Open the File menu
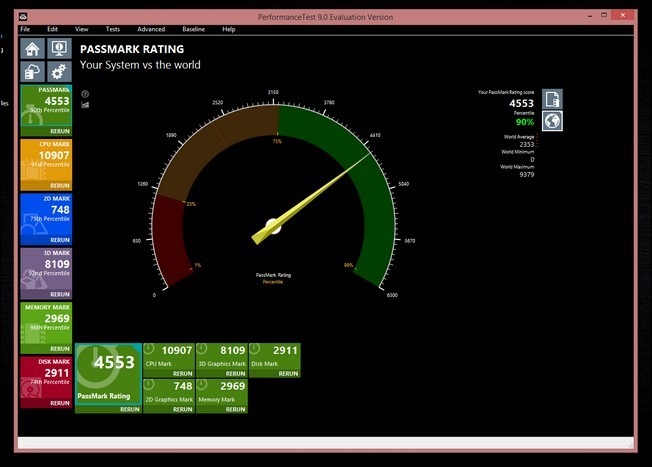The image size is (652, 467). (x=25, y=29)
